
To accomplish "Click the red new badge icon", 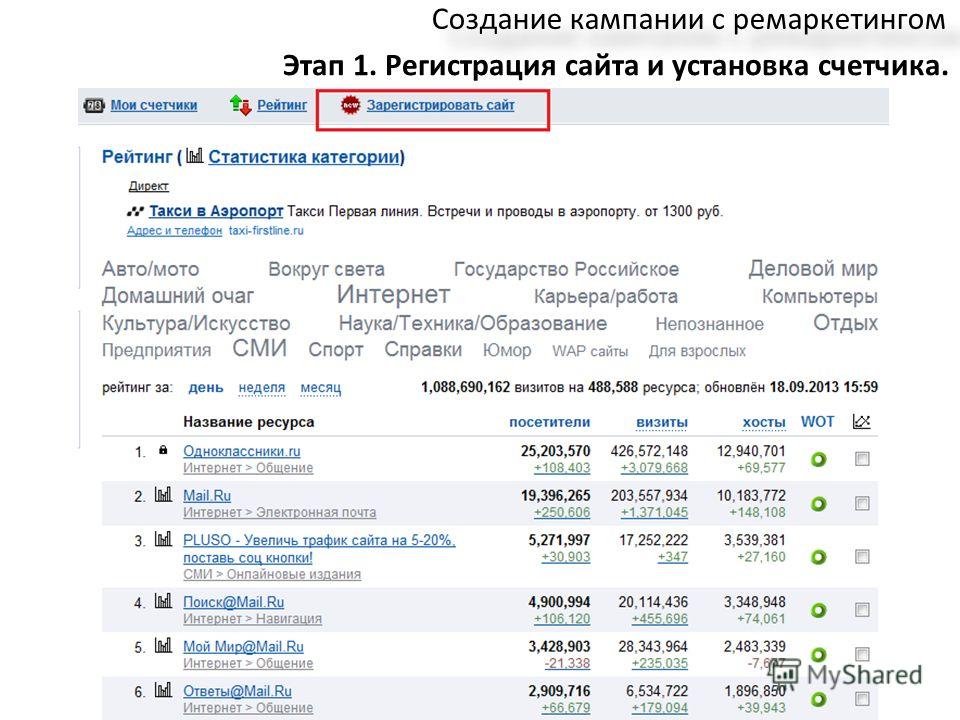I will tap(350, 105).
